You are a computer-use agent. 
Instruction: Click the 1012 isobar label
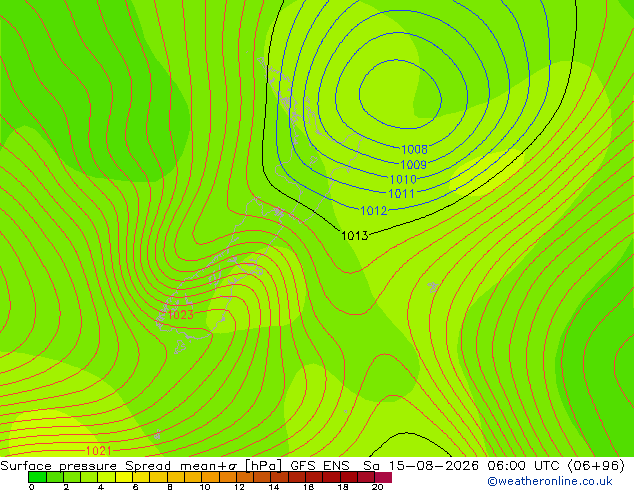click(374, 211)
